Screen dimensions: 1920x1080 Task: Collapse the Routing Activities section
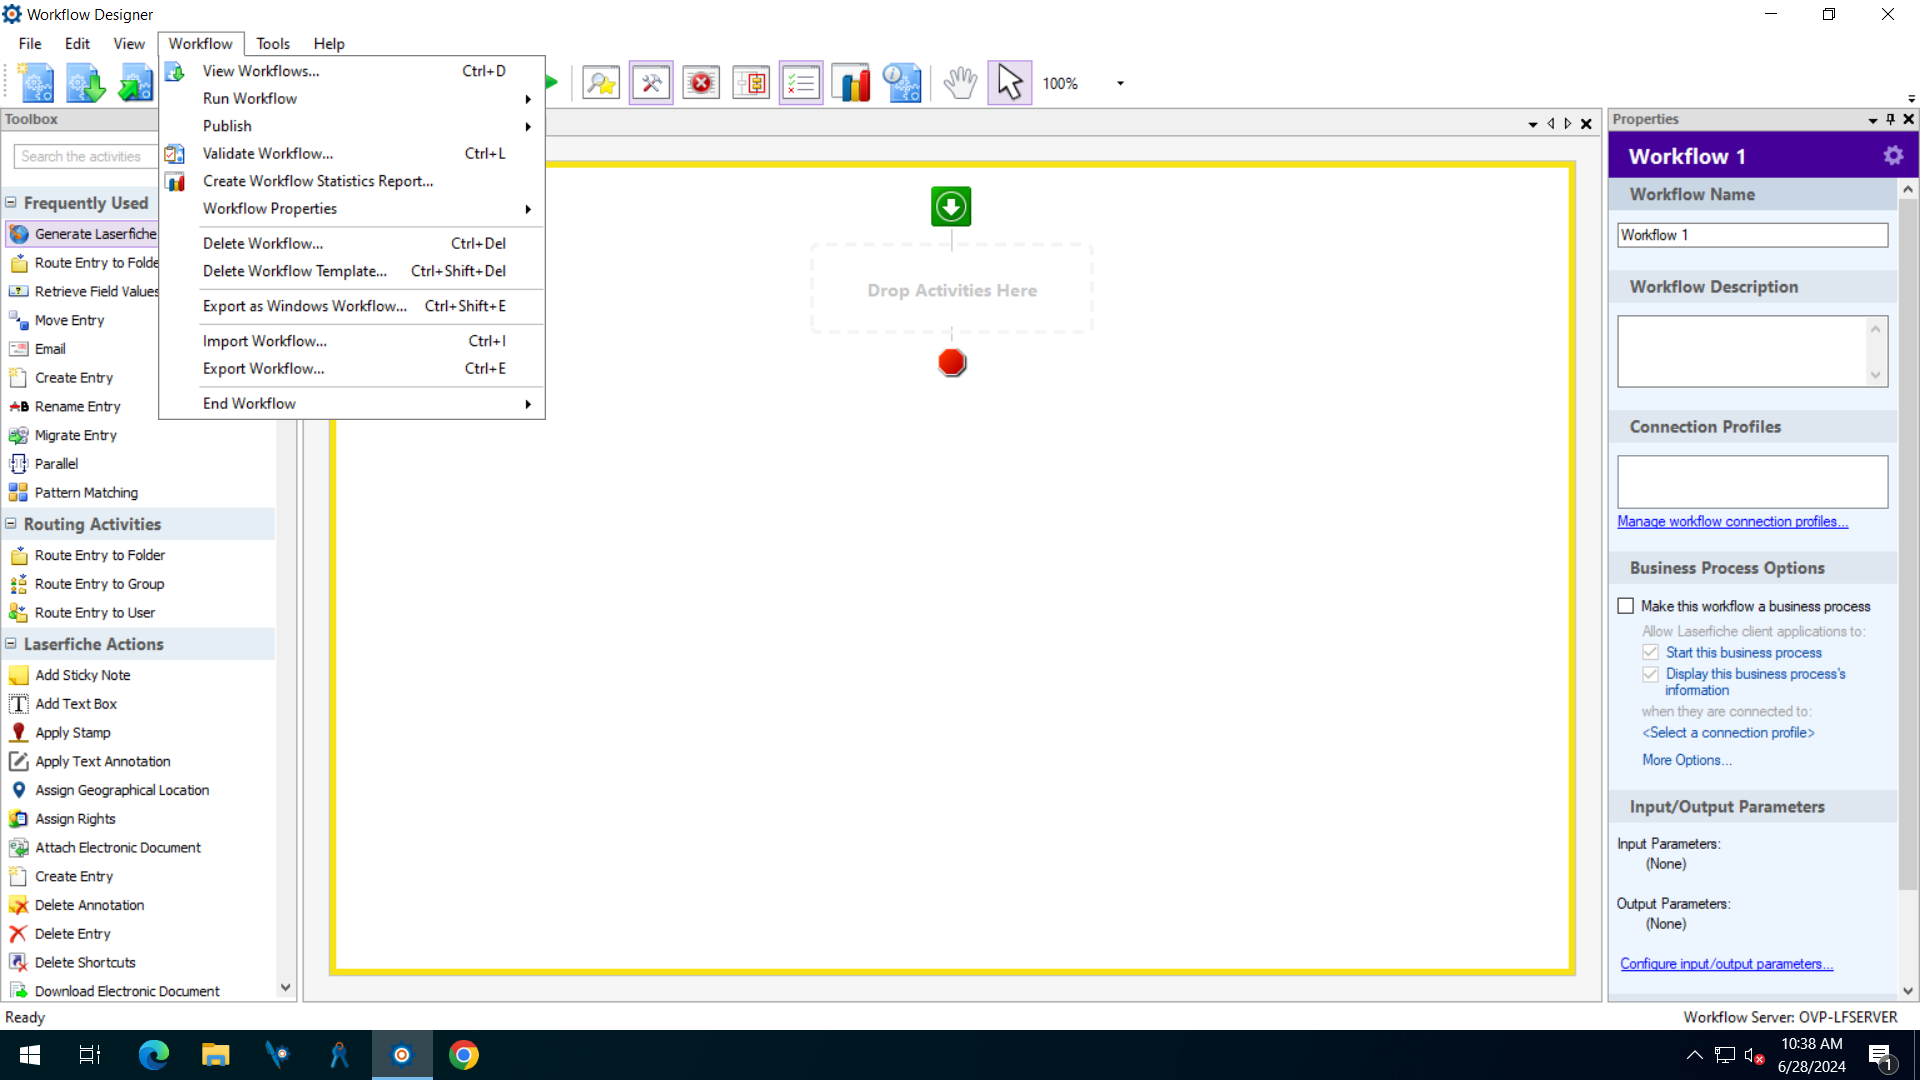coord(11,524)
